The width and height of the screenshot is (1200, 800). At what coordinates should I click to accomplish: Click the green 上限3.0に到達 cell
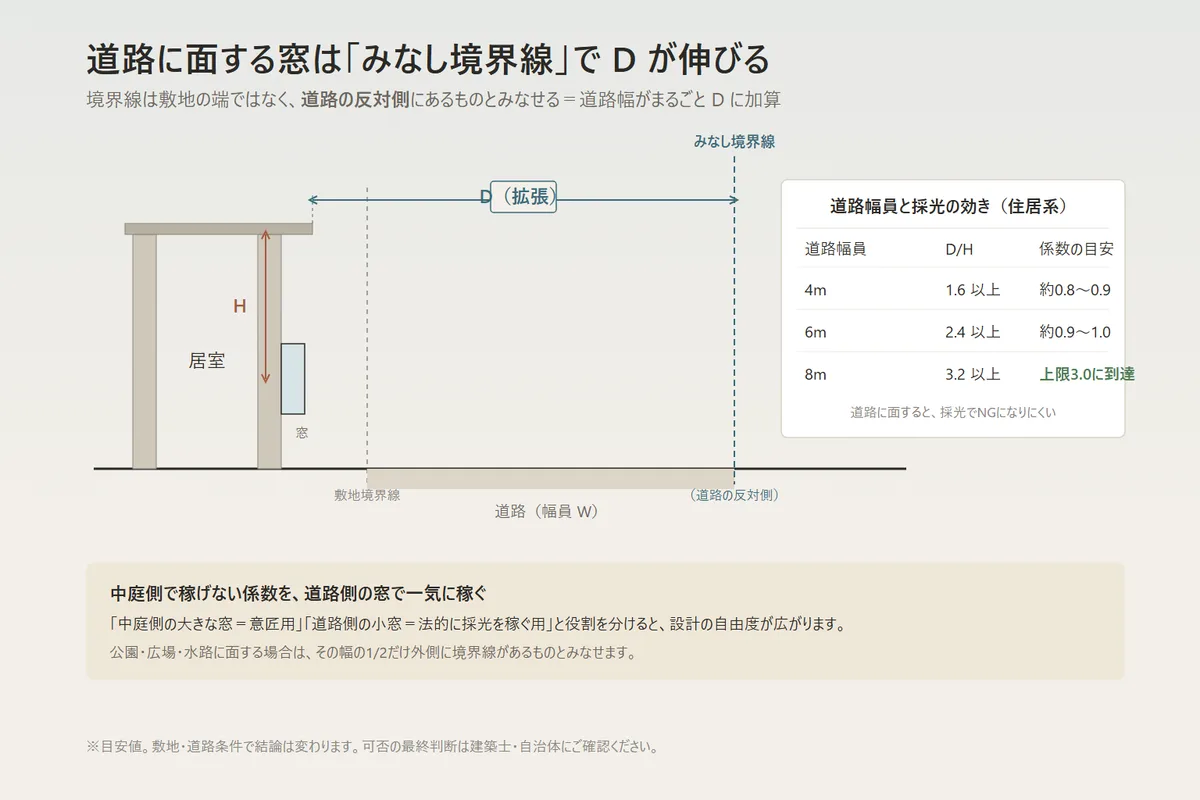[x=1087, y=375]
